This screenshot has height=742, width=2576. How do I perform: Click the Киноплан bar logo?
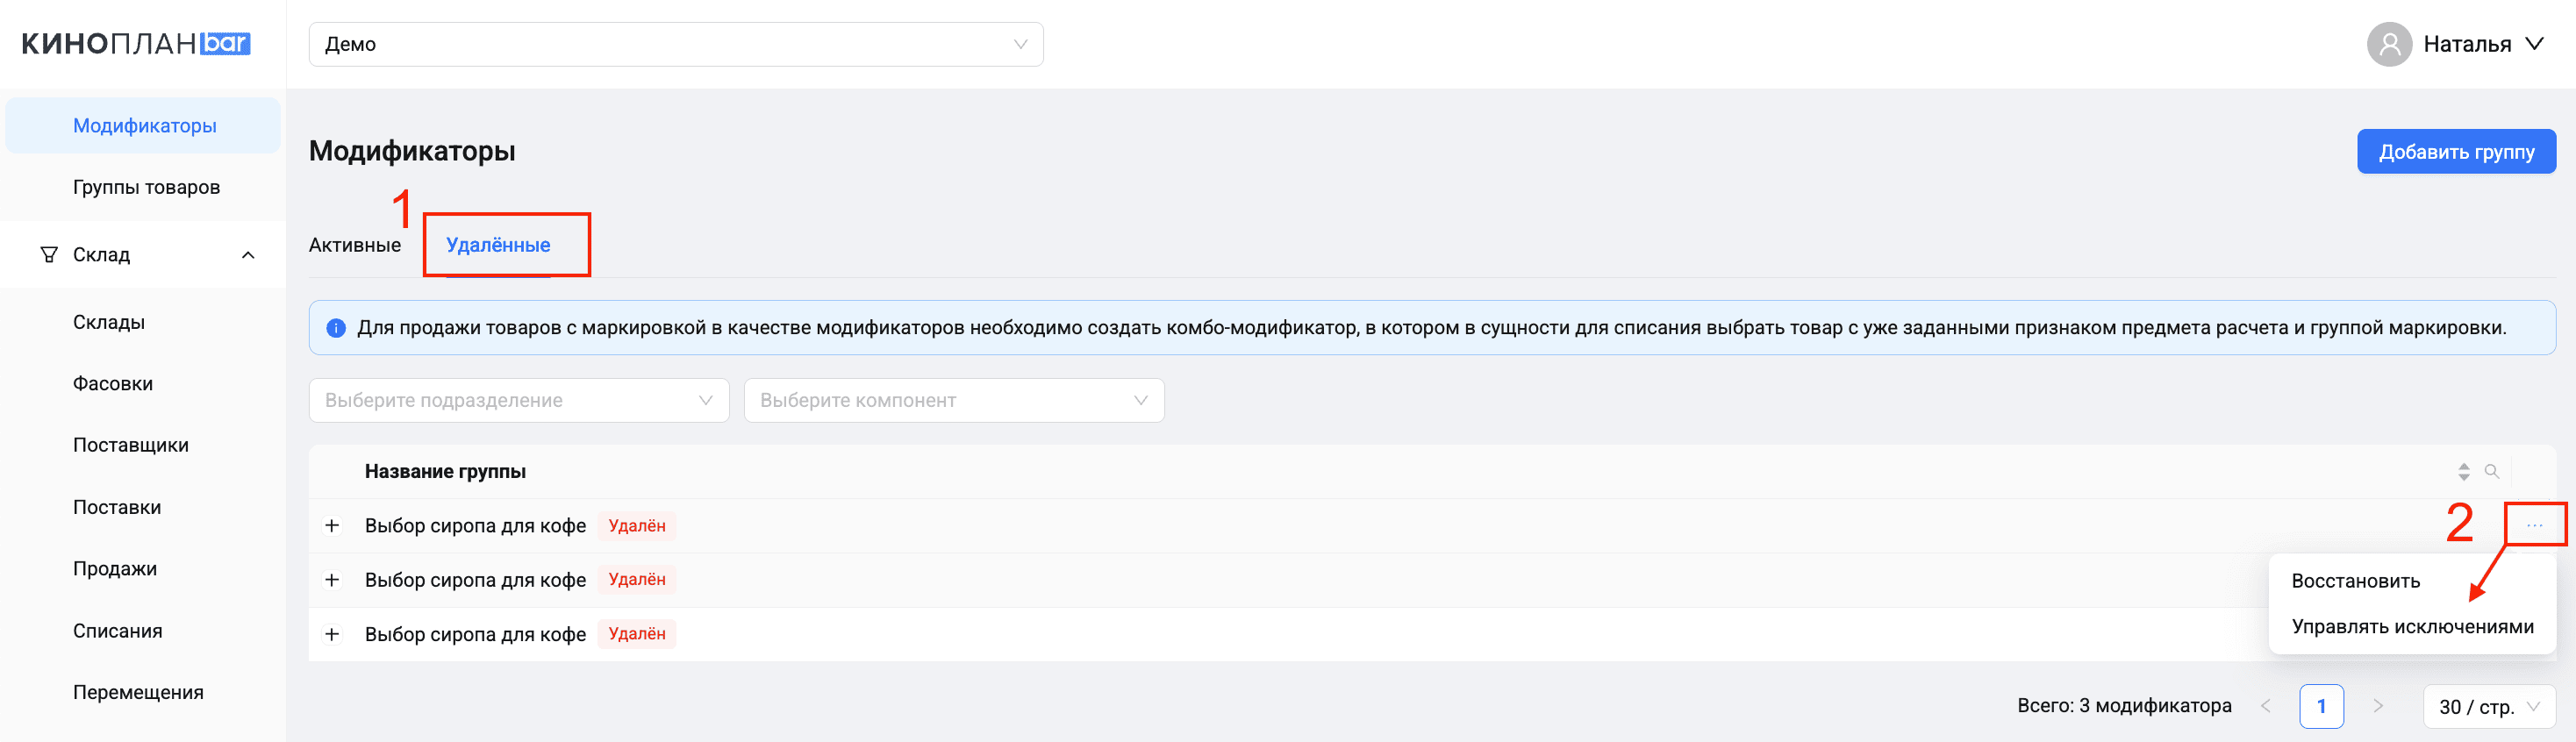[x=136, y=44]
